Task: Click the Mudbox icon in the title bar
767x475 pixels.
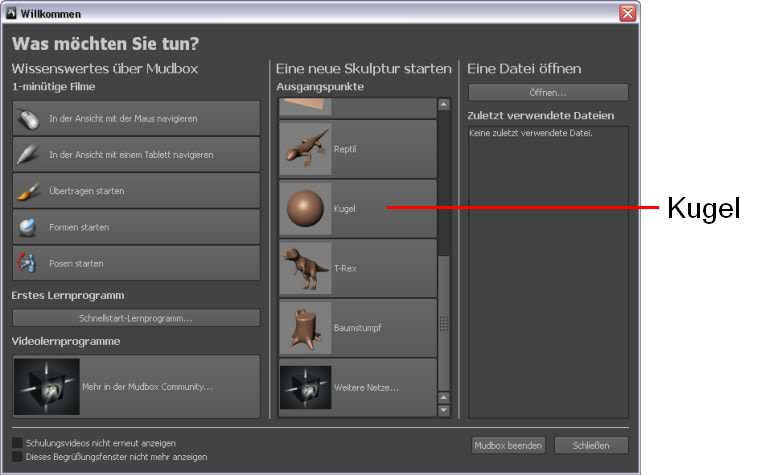Action: [10, 13]
